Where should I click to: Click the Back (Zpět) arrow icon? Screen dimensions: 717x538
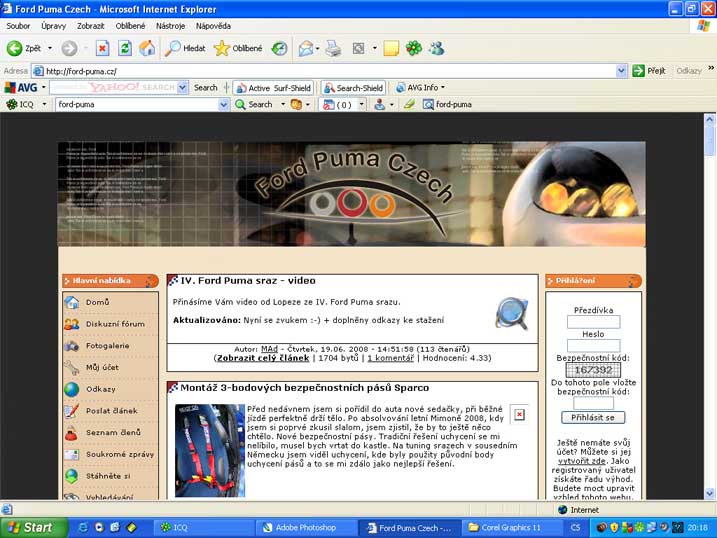[14, 48]
